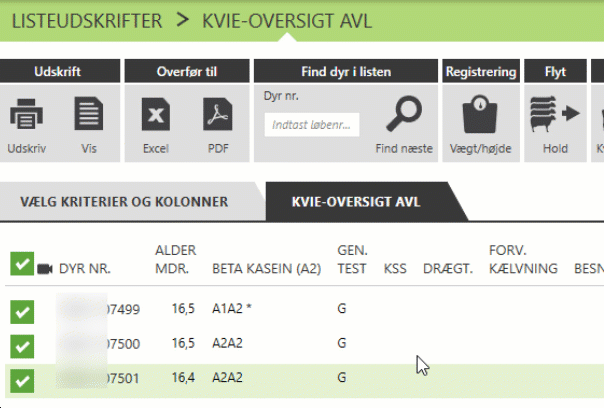
Task: Sort by Dyr nr. column header
Action: pos(85,269)
